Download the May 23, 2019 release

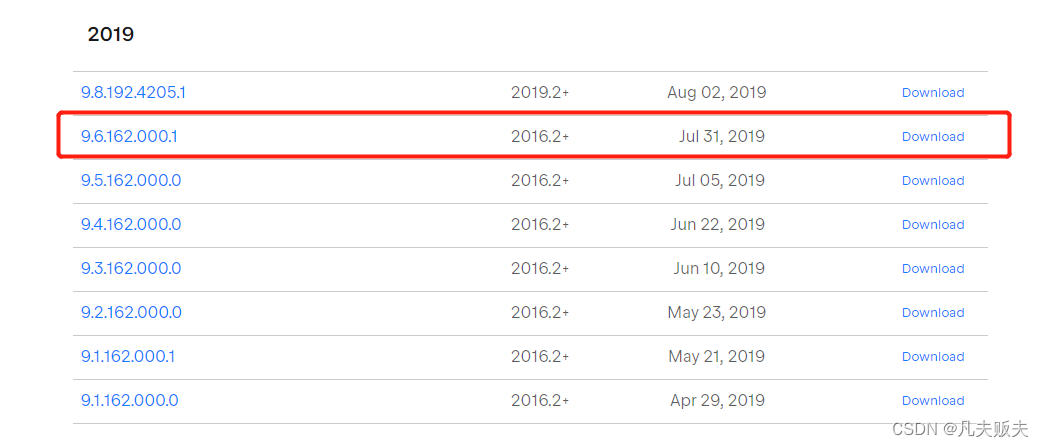pyautogui.click(x=933, y=312)
